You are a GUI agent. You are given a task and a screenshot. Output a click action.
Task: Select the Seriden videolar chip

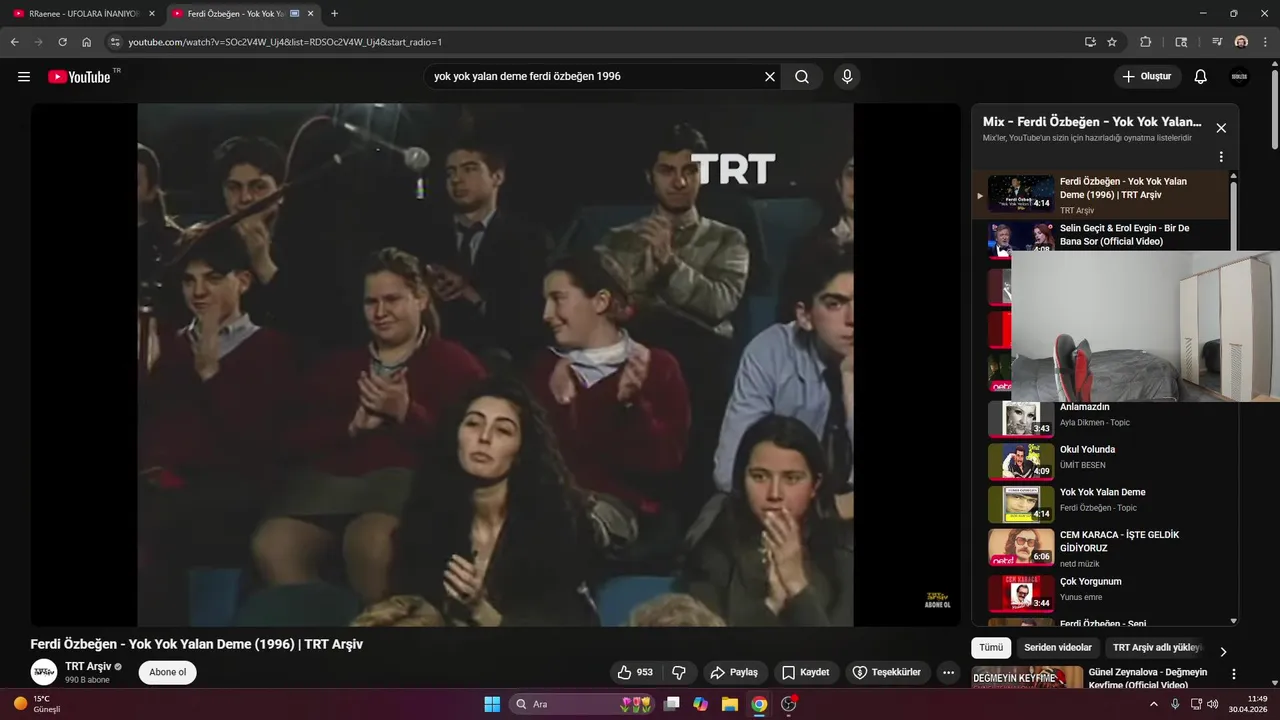(1058, 648)
